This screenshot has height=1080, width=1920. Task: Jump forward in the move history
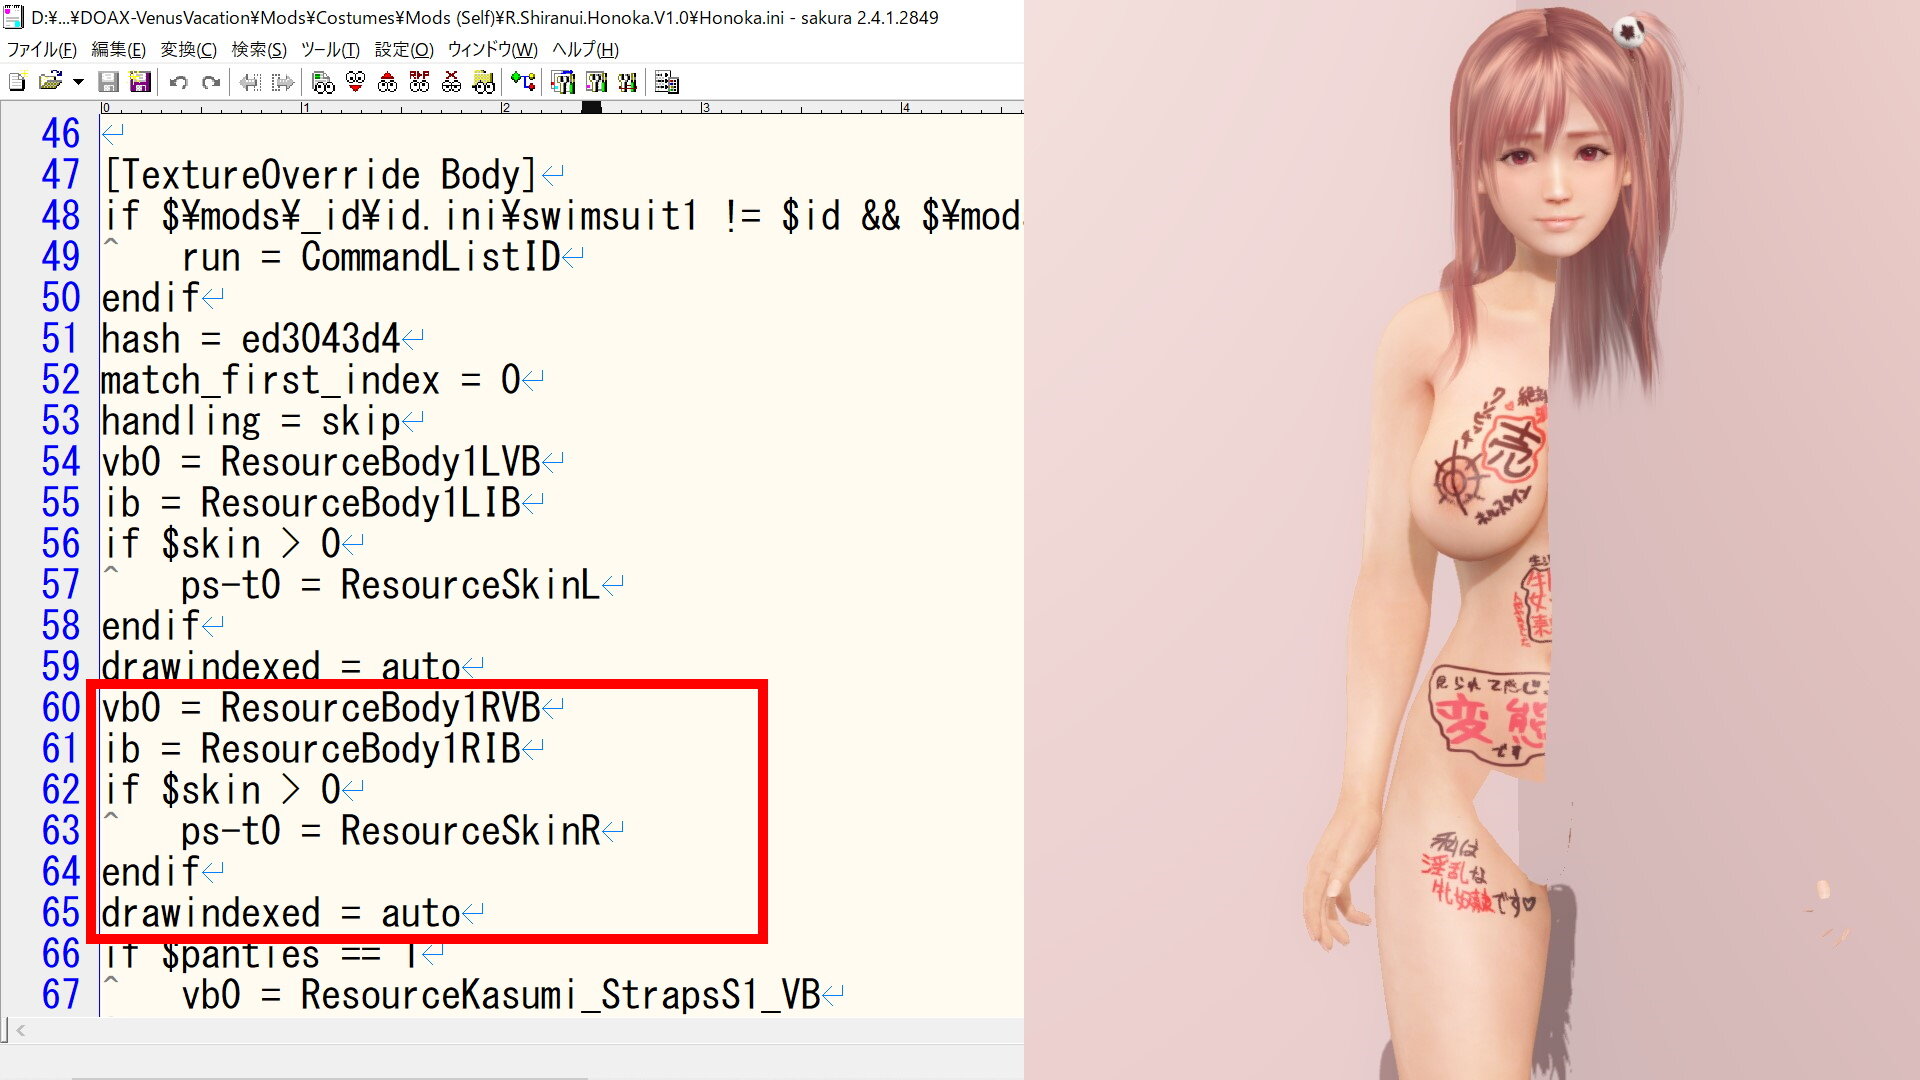[x=283, y=82]
